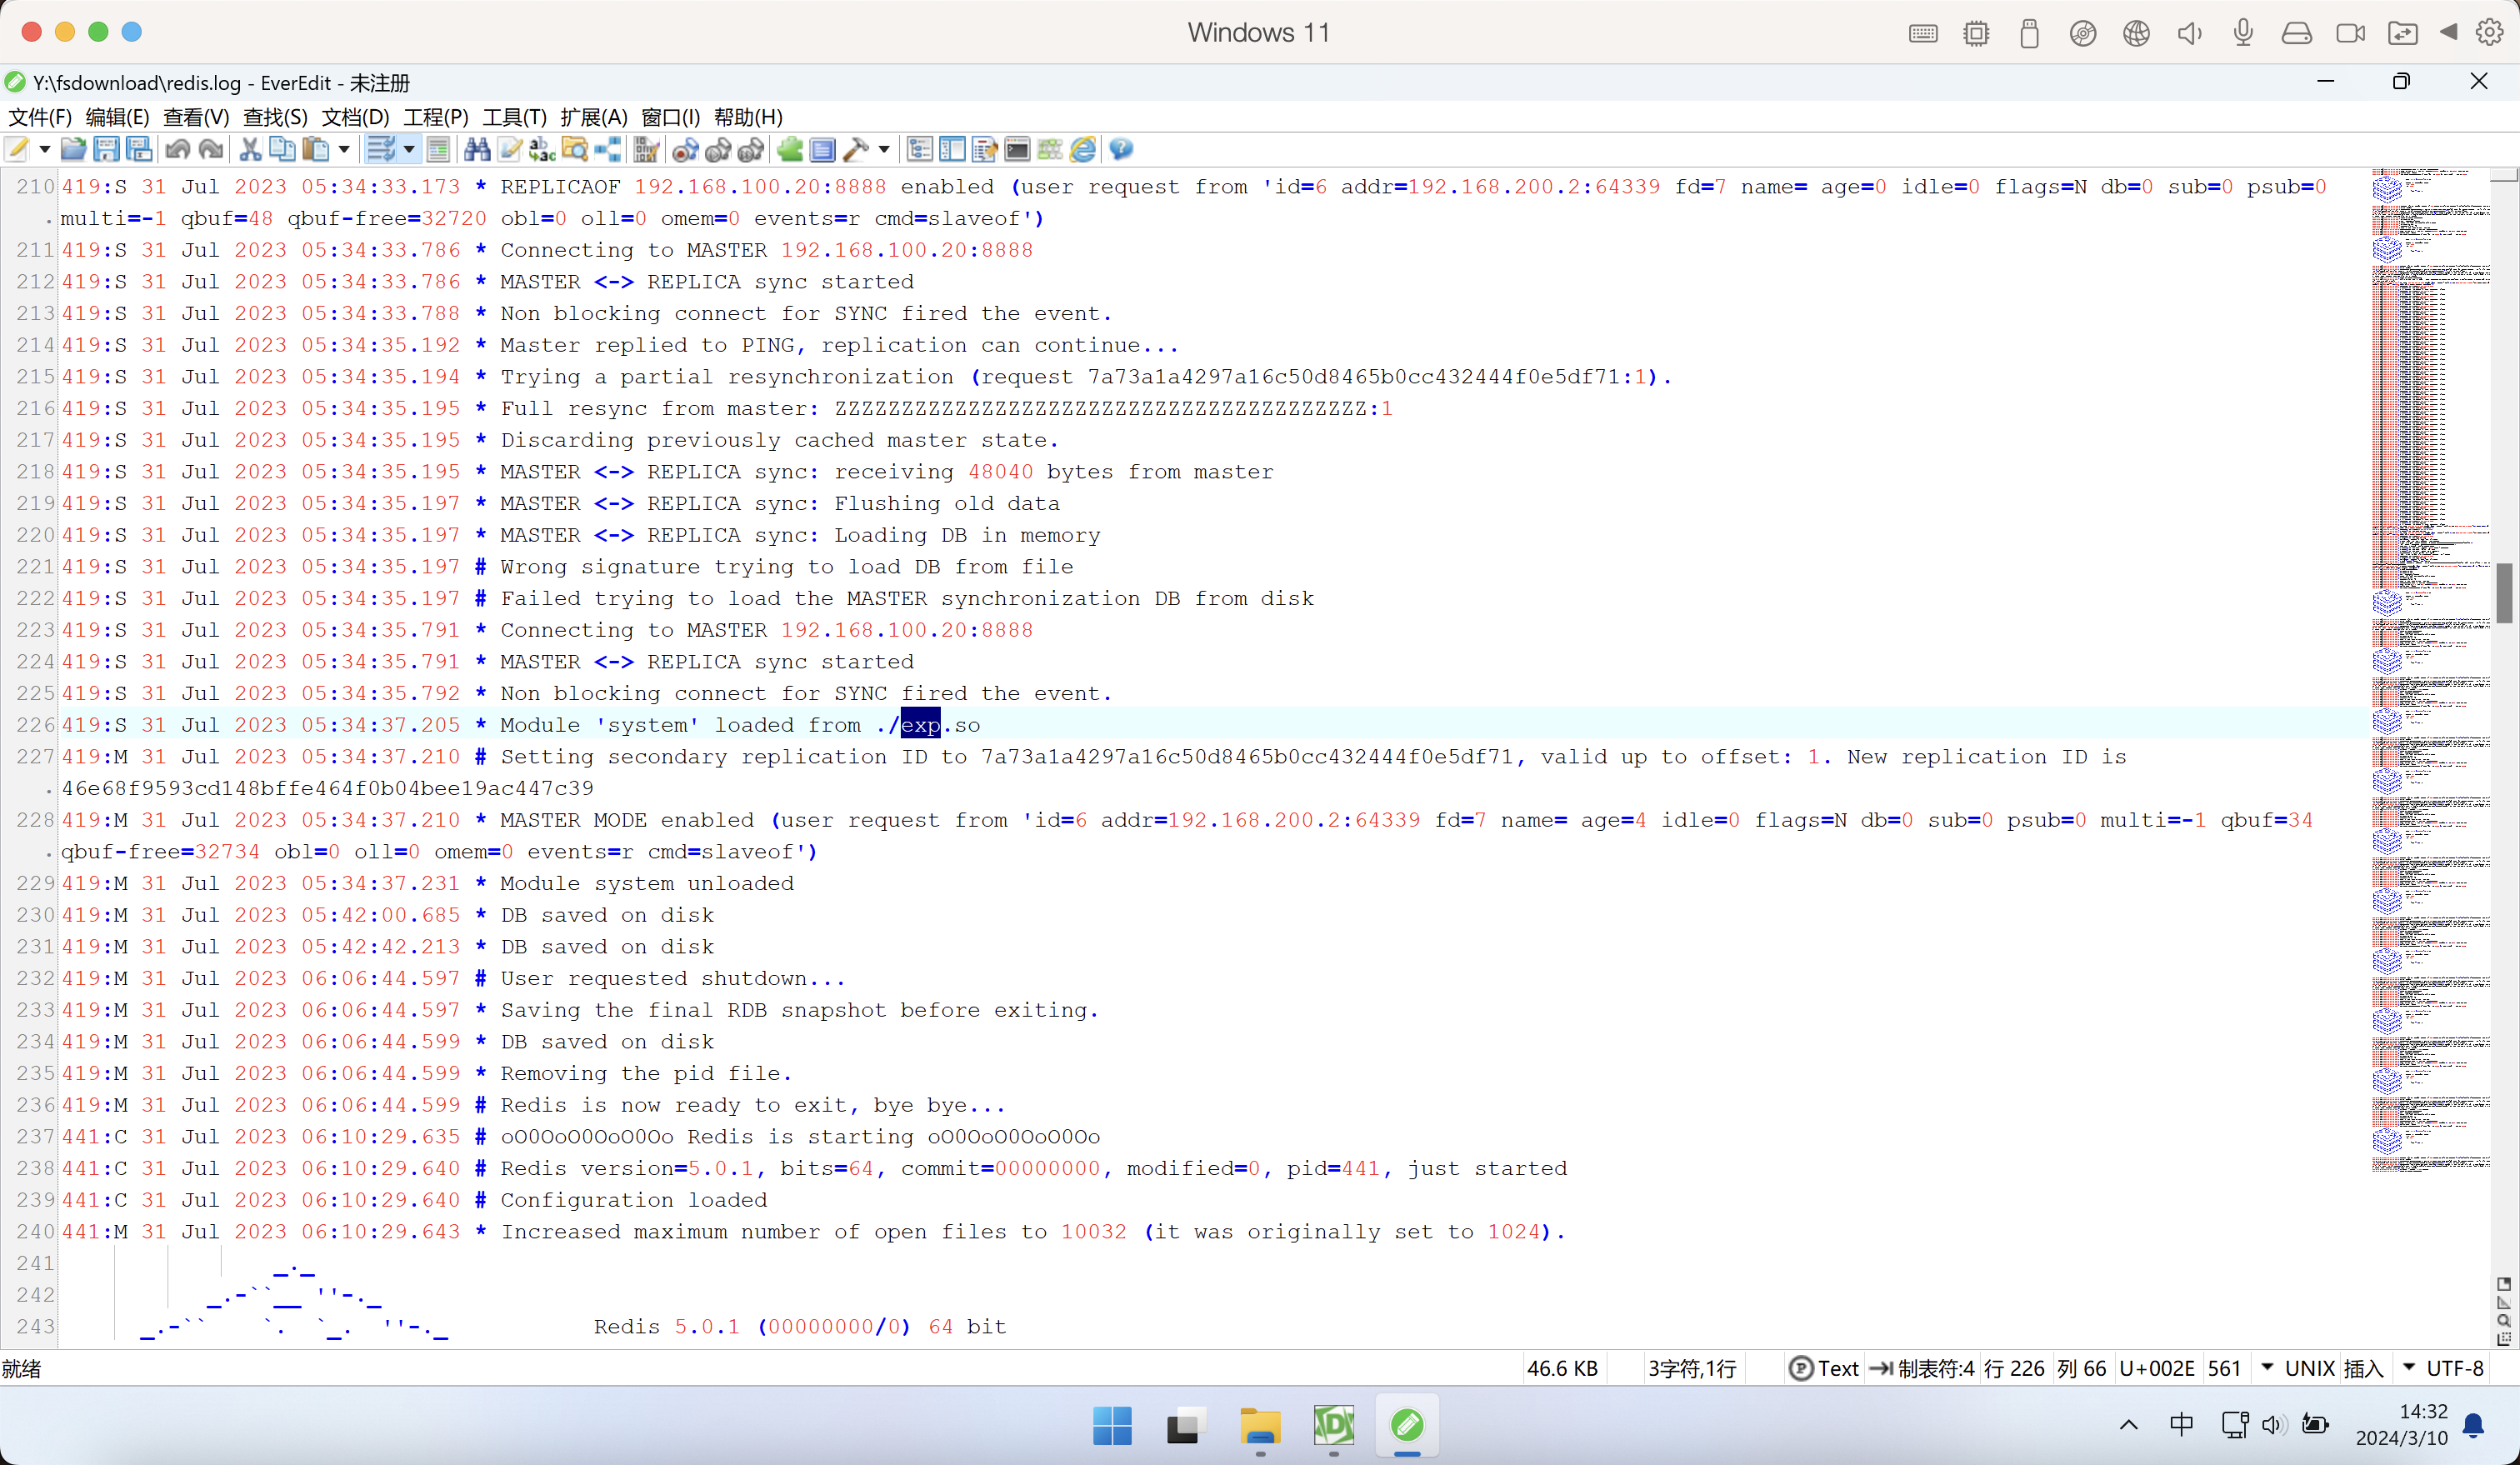Viewport: 2520px width, 1465px height.
Task: Click the Record macro icon
Action: pyautogui.click(x=685, y=150)
